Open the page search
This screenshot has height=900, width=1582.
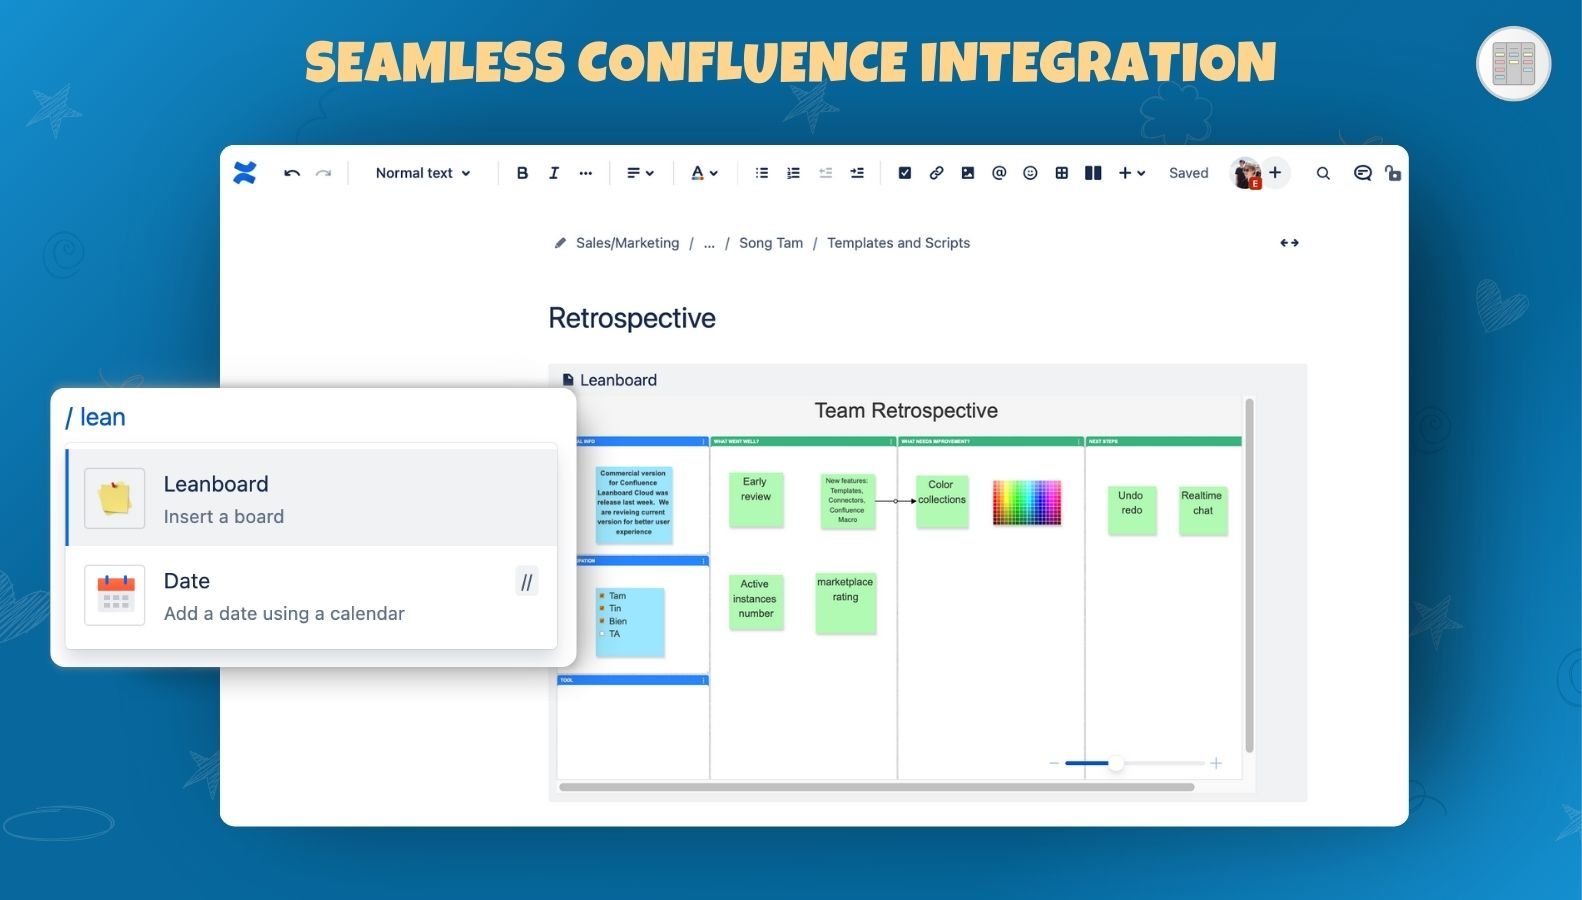(x=1323, y=173)
